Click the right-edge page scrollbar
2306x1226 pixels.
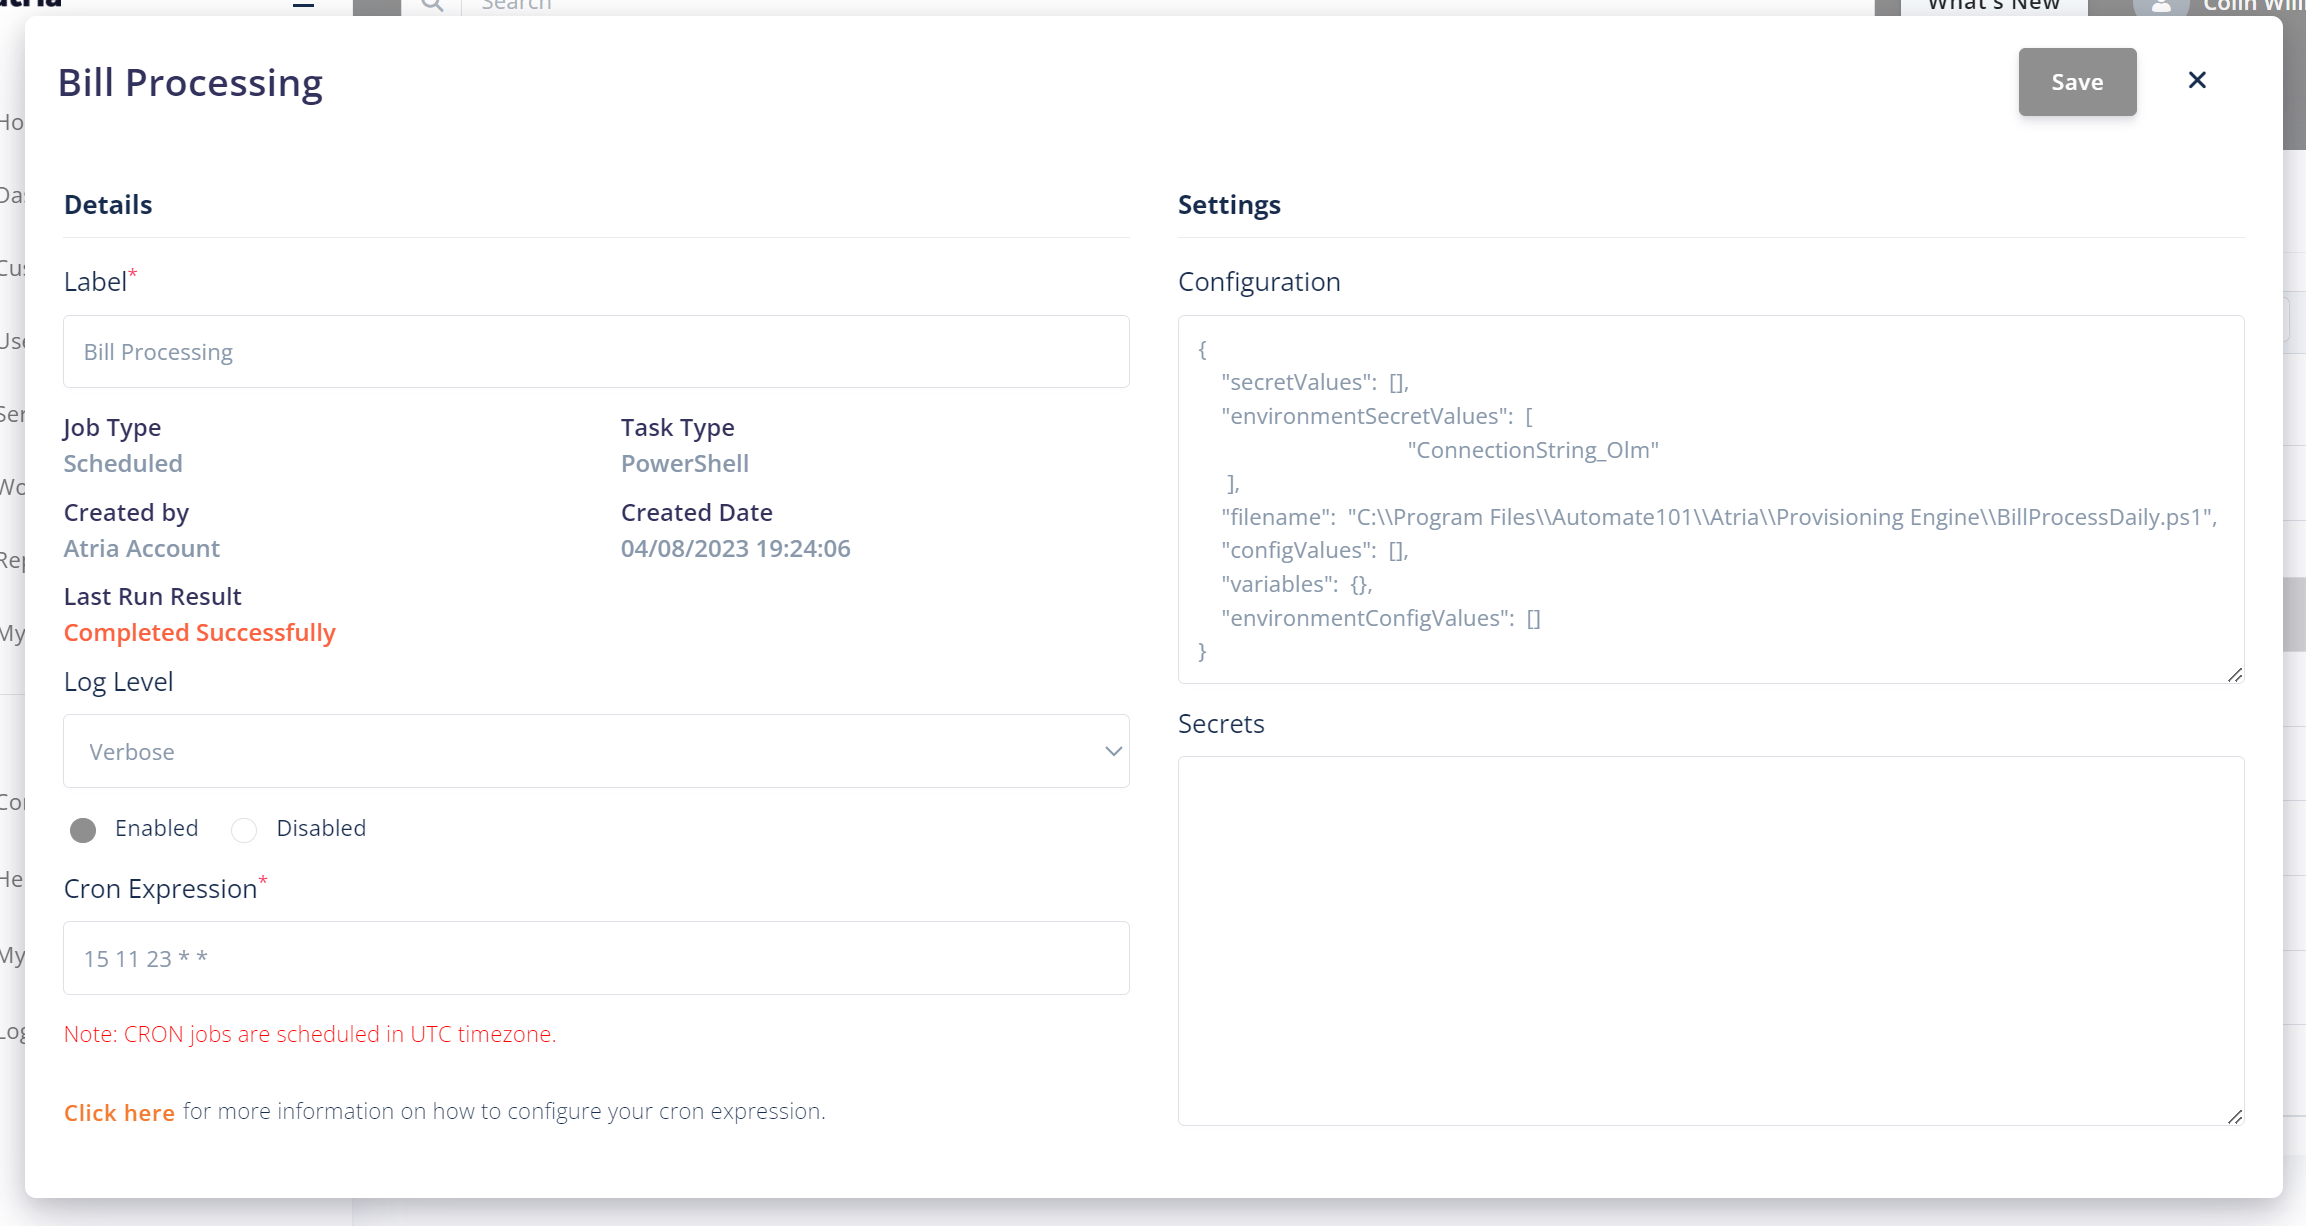(x=2293, y=614)
